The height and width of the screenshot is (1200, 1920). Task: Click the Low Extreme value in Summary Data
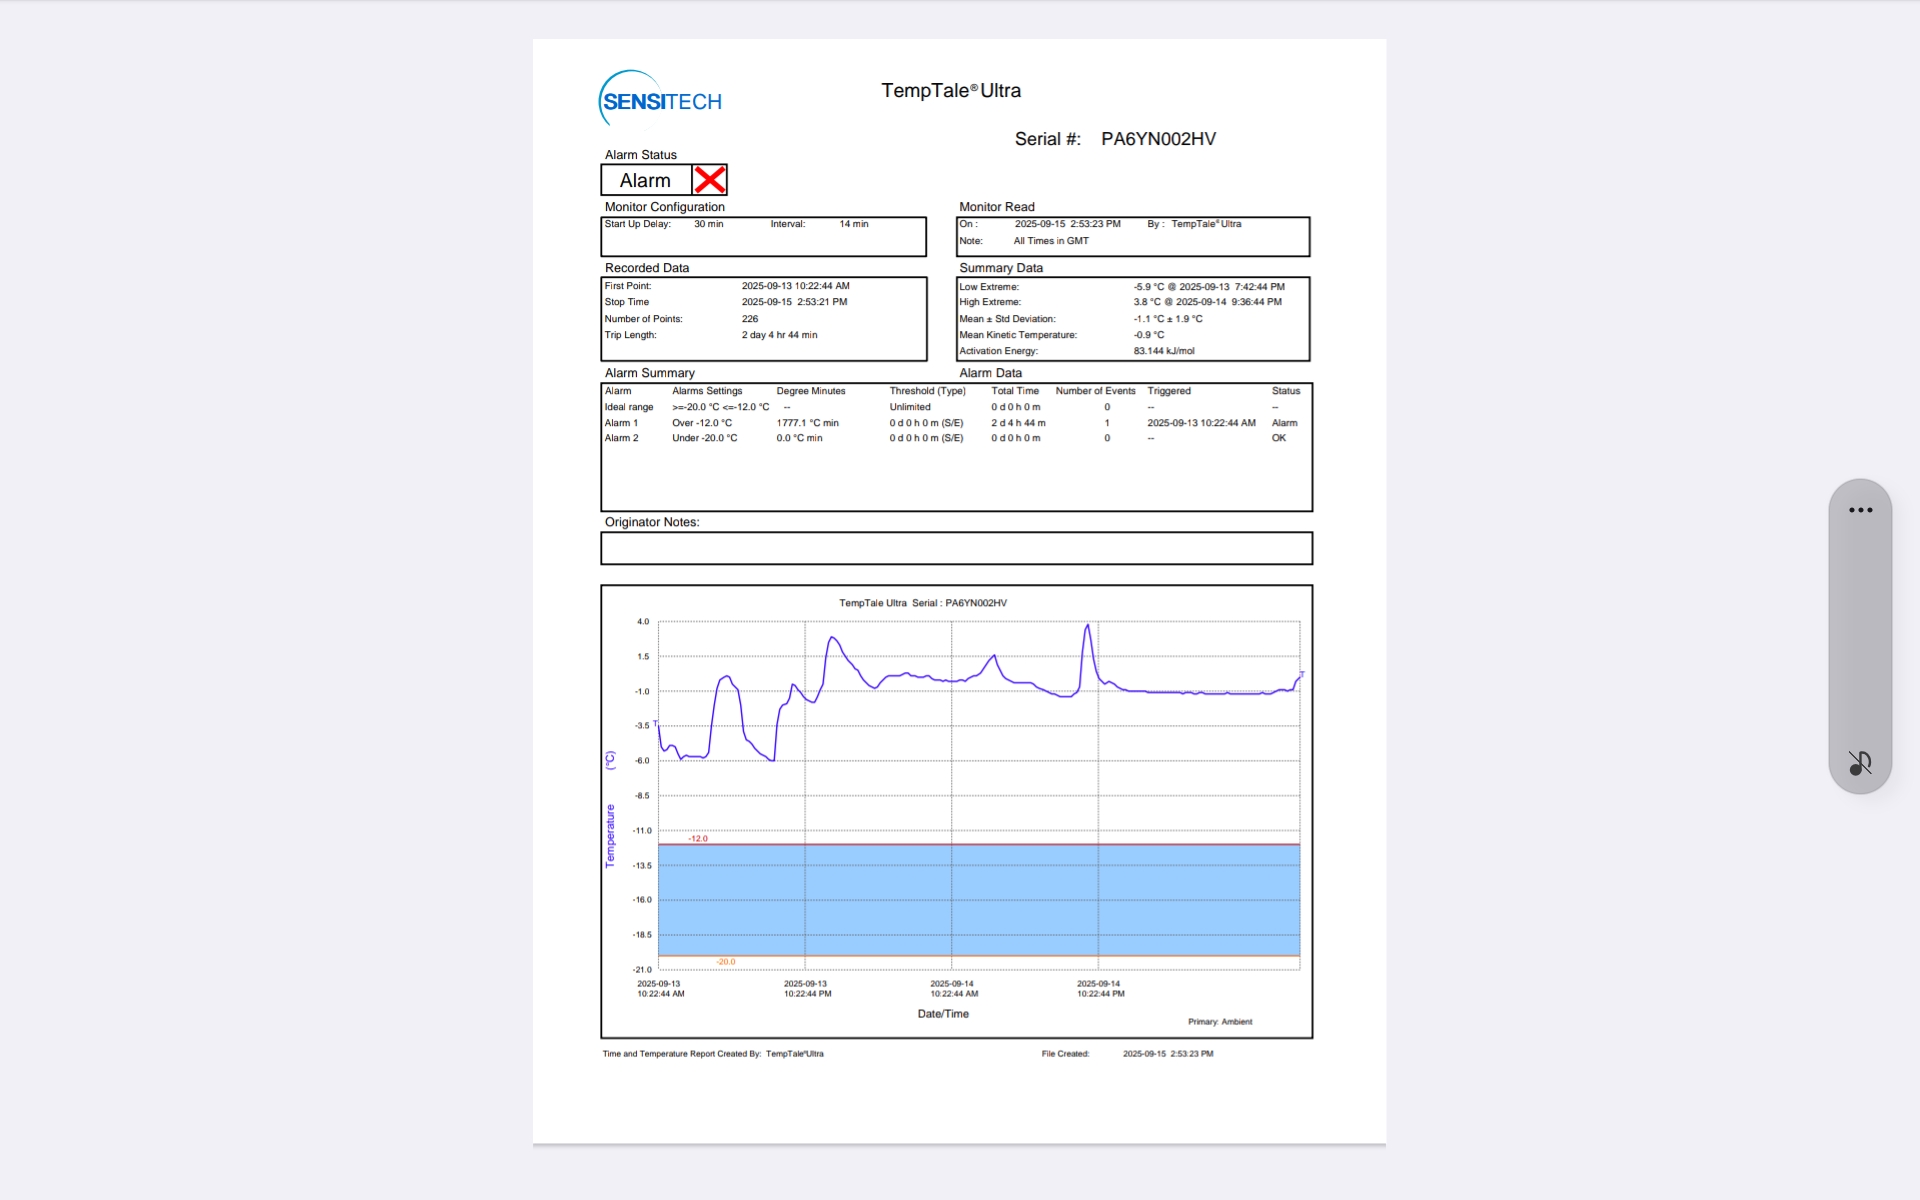coord(1208,287)
